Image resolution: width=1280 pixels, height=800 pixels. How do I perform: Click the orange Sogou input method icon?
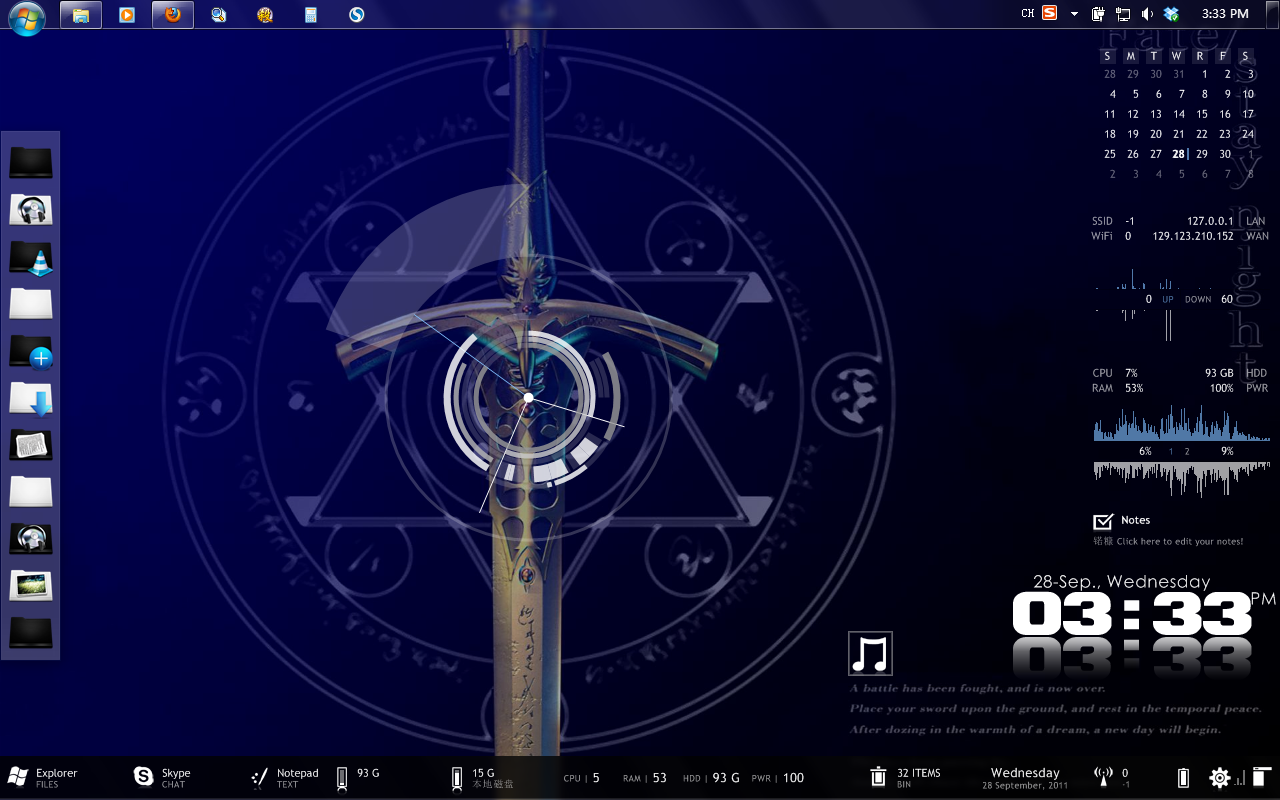[x=1049, y=13]
